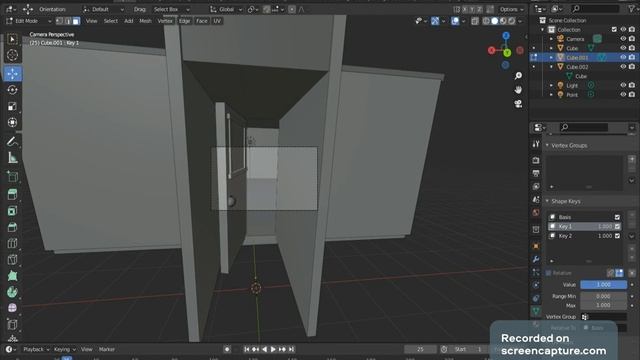
Task: Toggle the Relative shape keys checkbox
Action: 549,273
